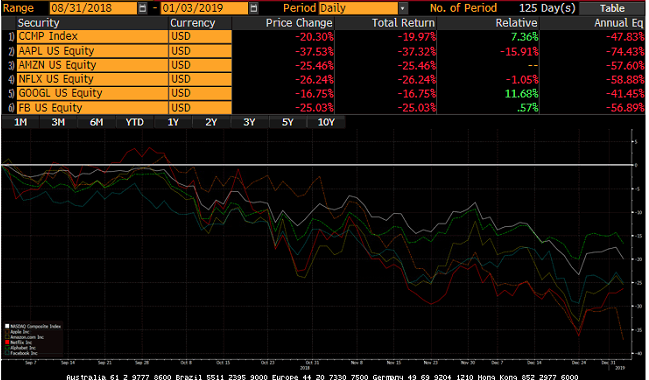The image size is (649, 380).
Task: Select the -25.46% price change for AMZN
Action: tap(314, 65)
